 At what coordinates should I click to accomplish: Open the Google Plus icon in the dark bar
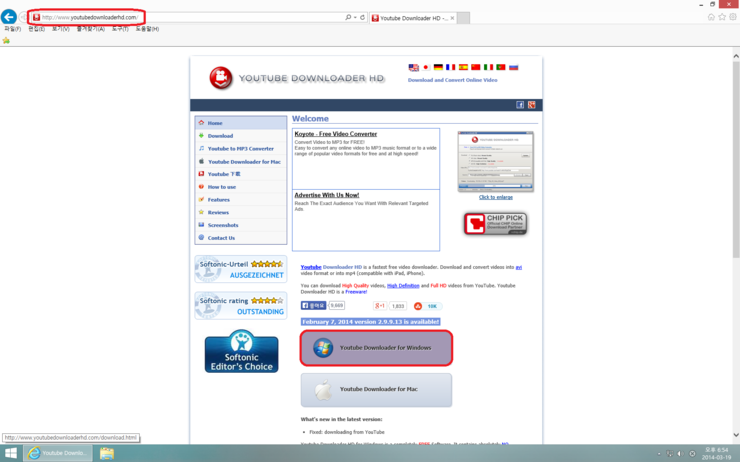coord(531,105)
